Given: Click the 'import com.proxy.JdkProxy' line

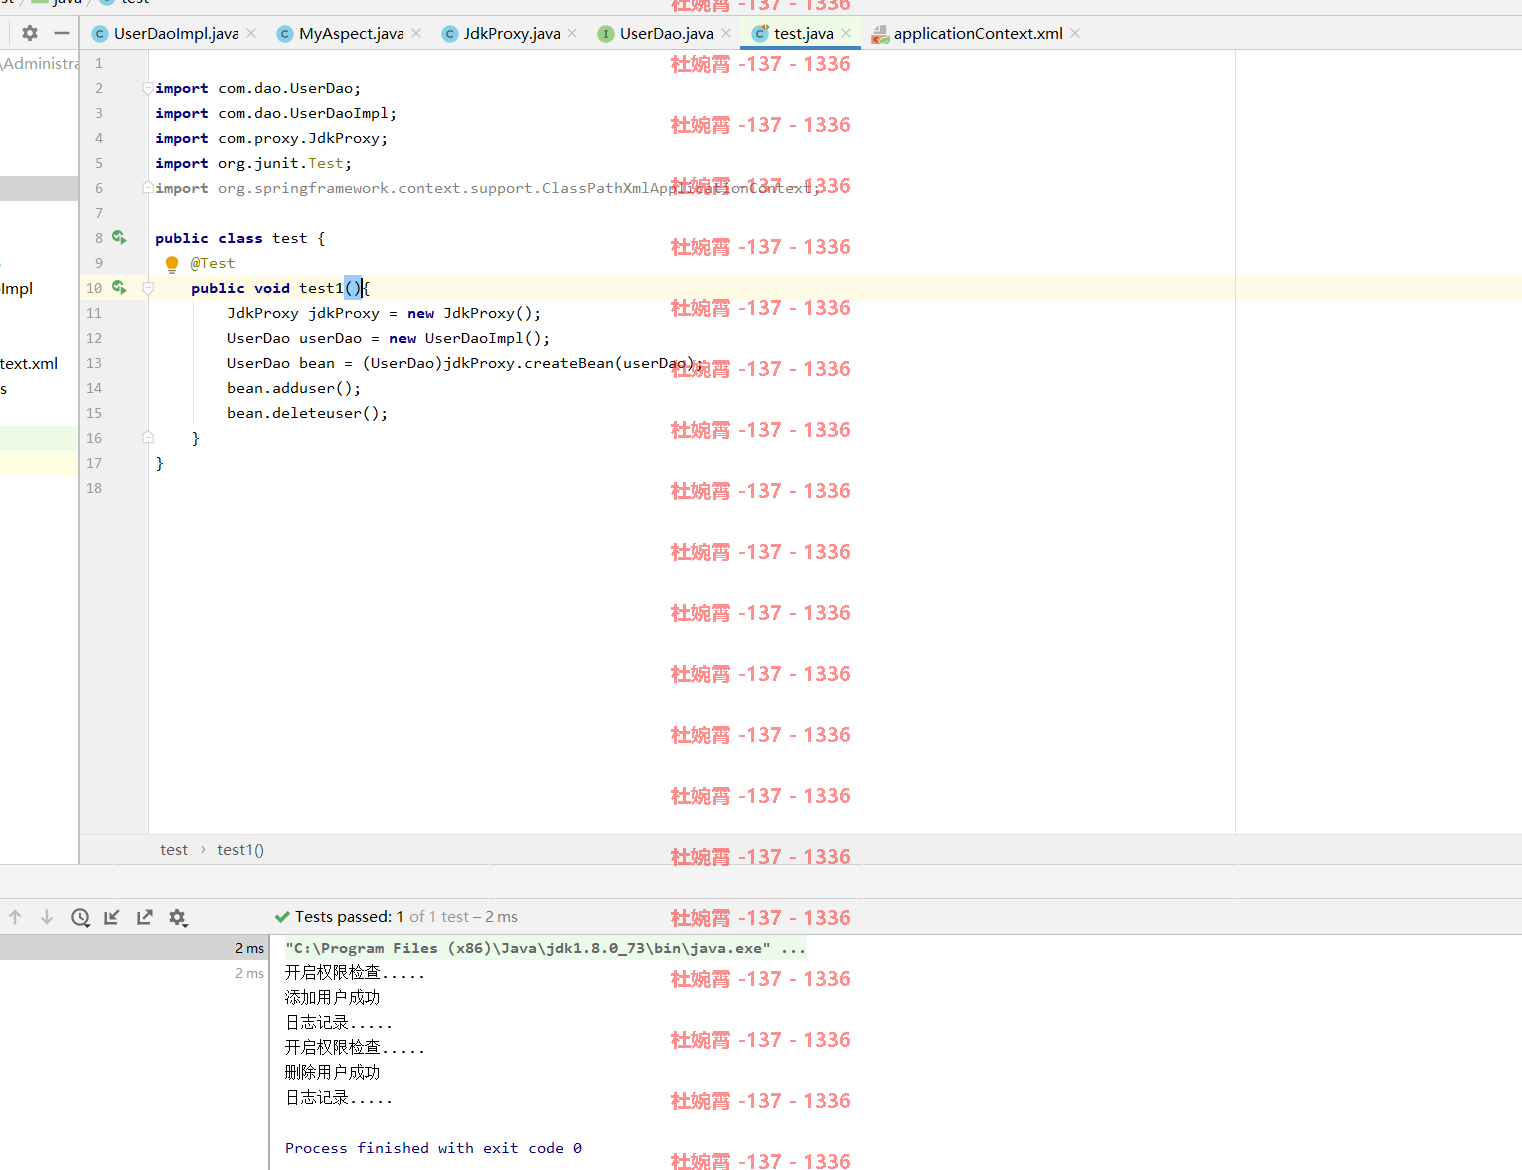Looking at the screenshot, I should (271, 138).
